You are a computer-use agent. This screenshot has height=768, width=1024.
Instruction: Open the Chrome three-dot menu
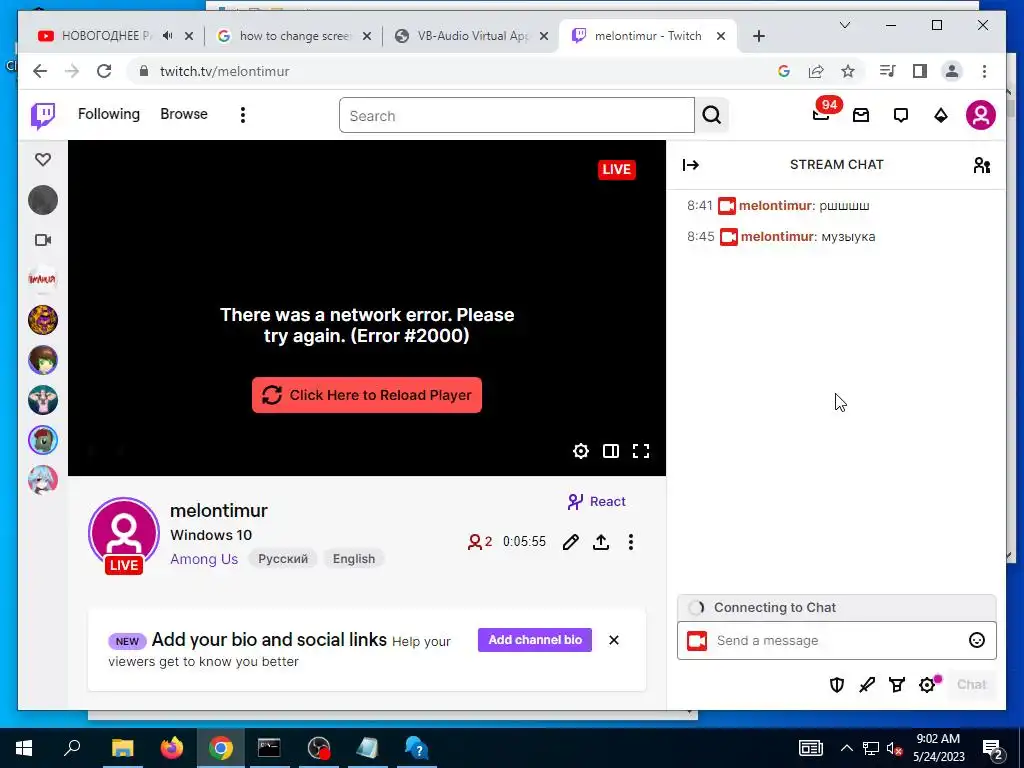tap(984, 71)
